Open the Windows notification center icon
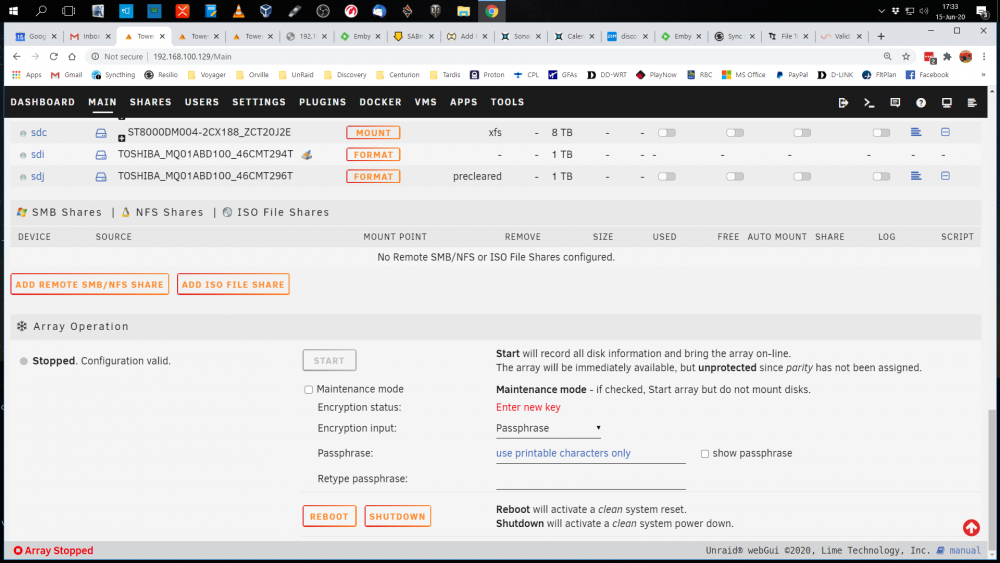The width and height of the screenshot is (1000, 563). (x=982, y=11)
